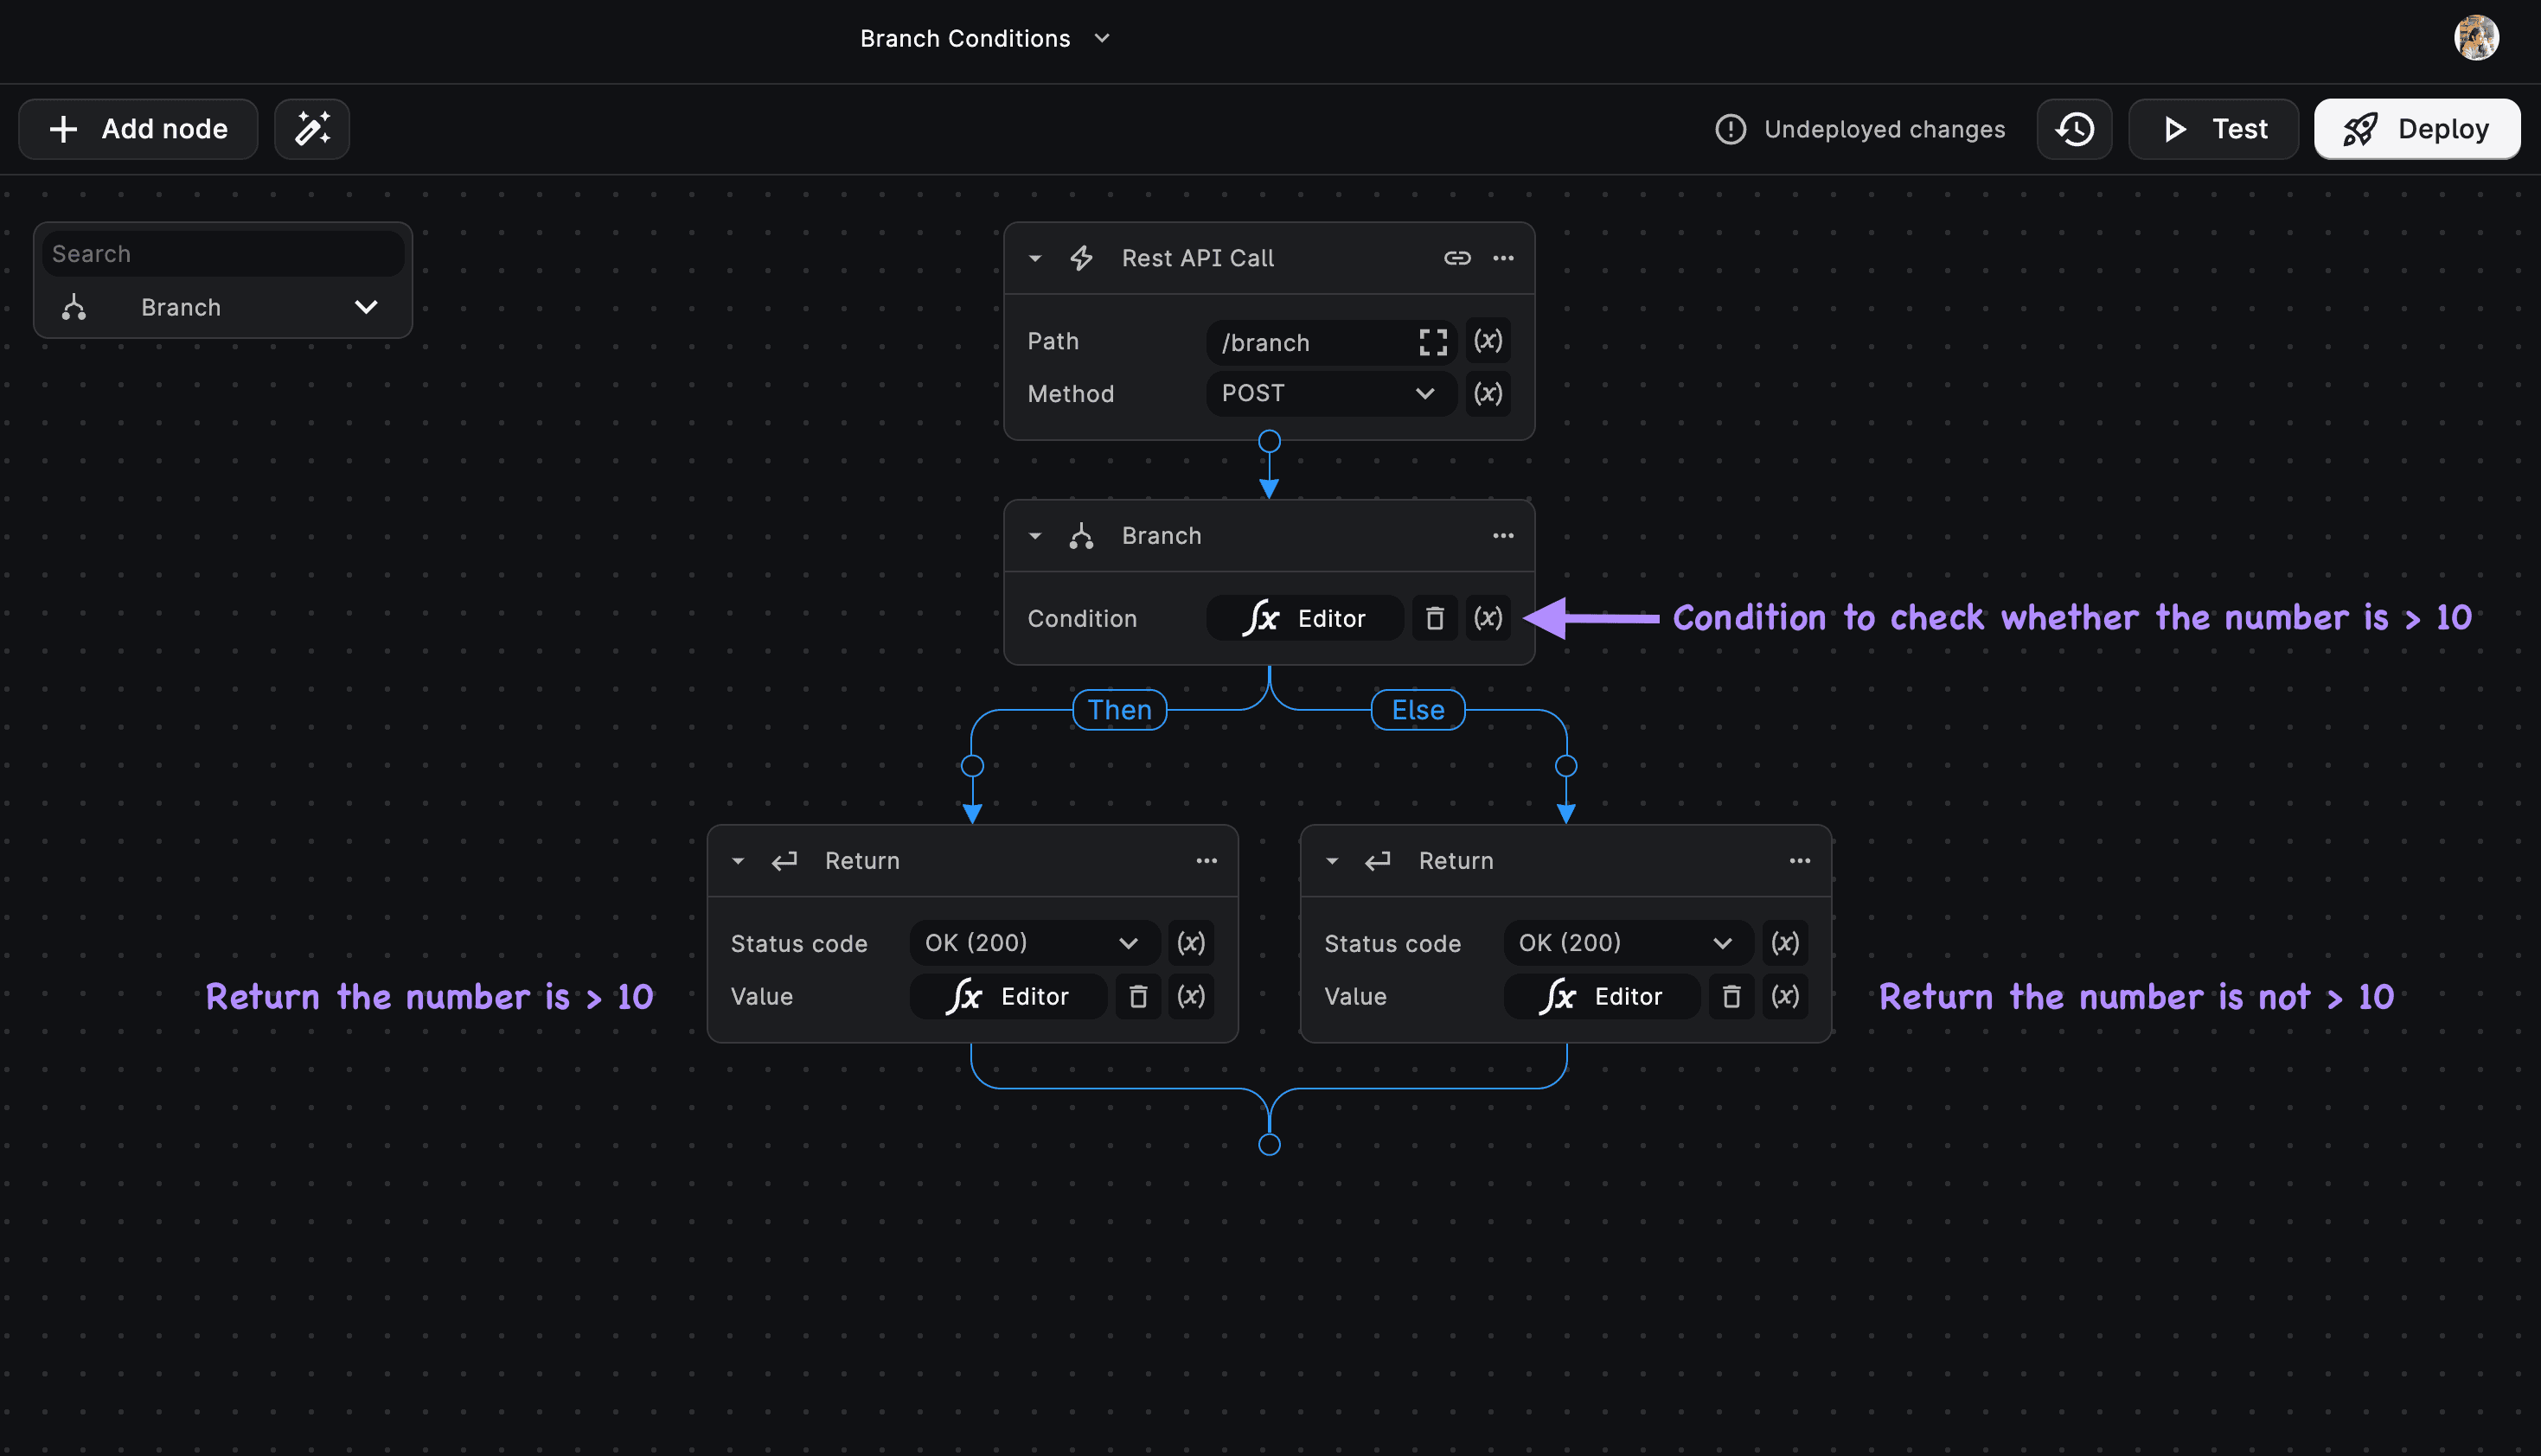Click link icon on Rest API Call

click(x=1457, y=258)
